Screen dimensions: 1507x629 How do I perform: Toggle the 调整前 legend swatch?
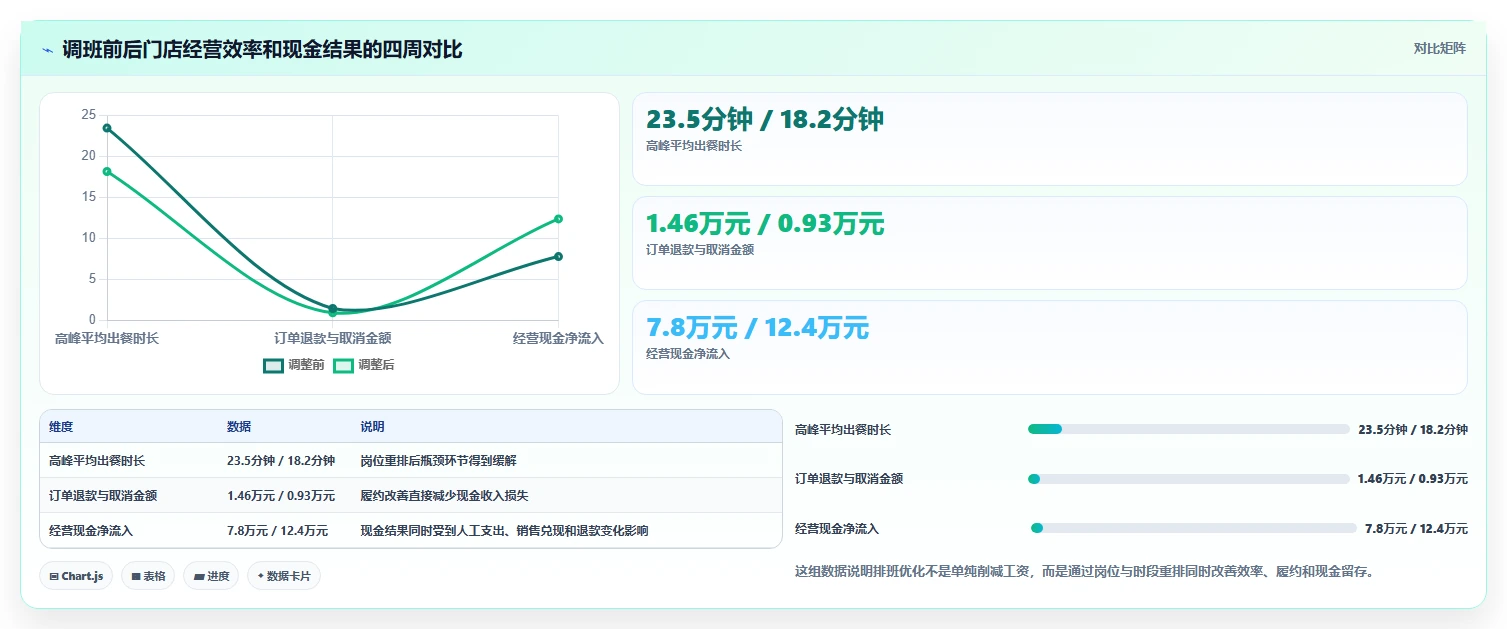pos(274,365)
